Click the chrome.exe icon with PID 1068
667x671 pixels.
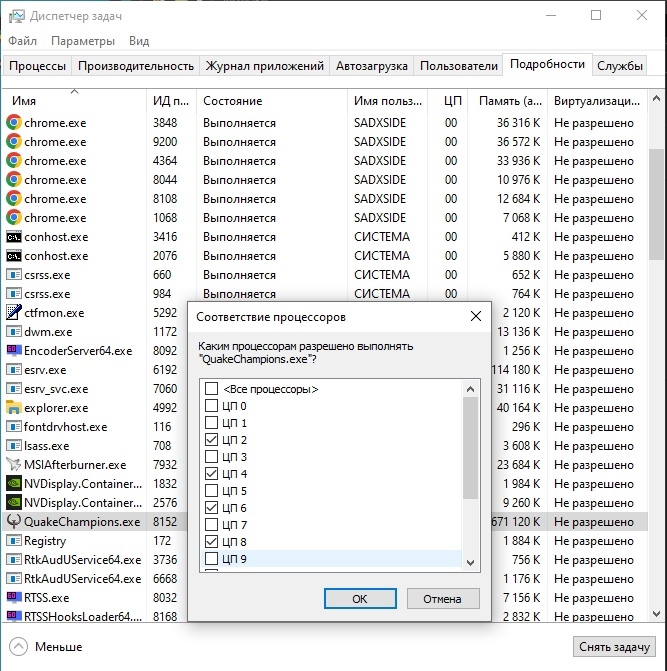[14, 218]
